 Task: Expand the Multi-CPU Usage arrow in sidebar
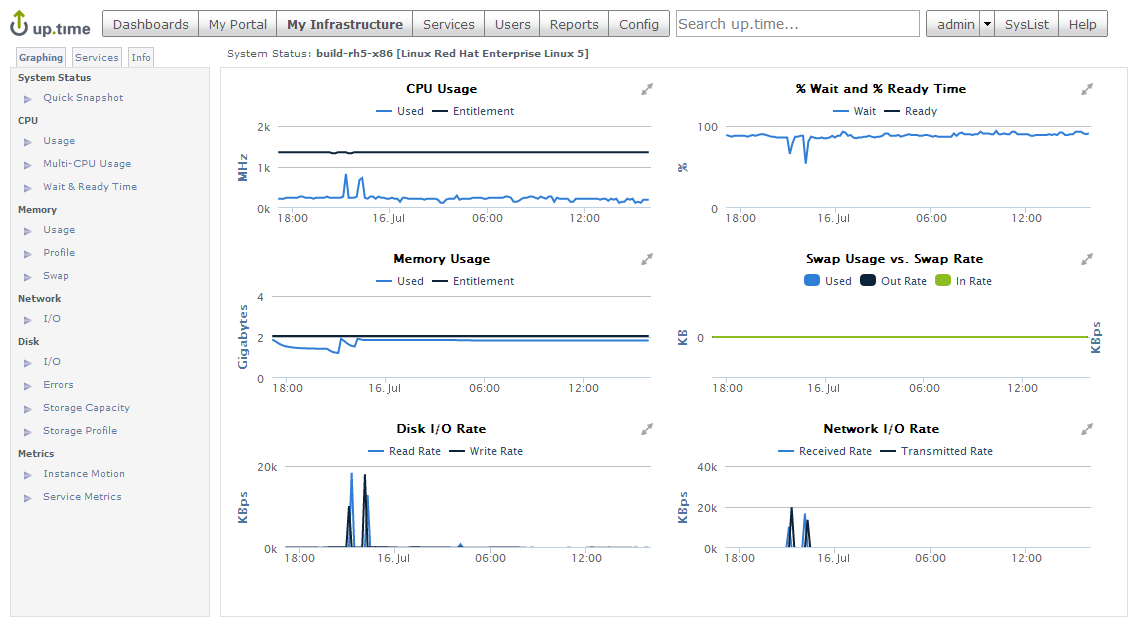coord(28,165)
